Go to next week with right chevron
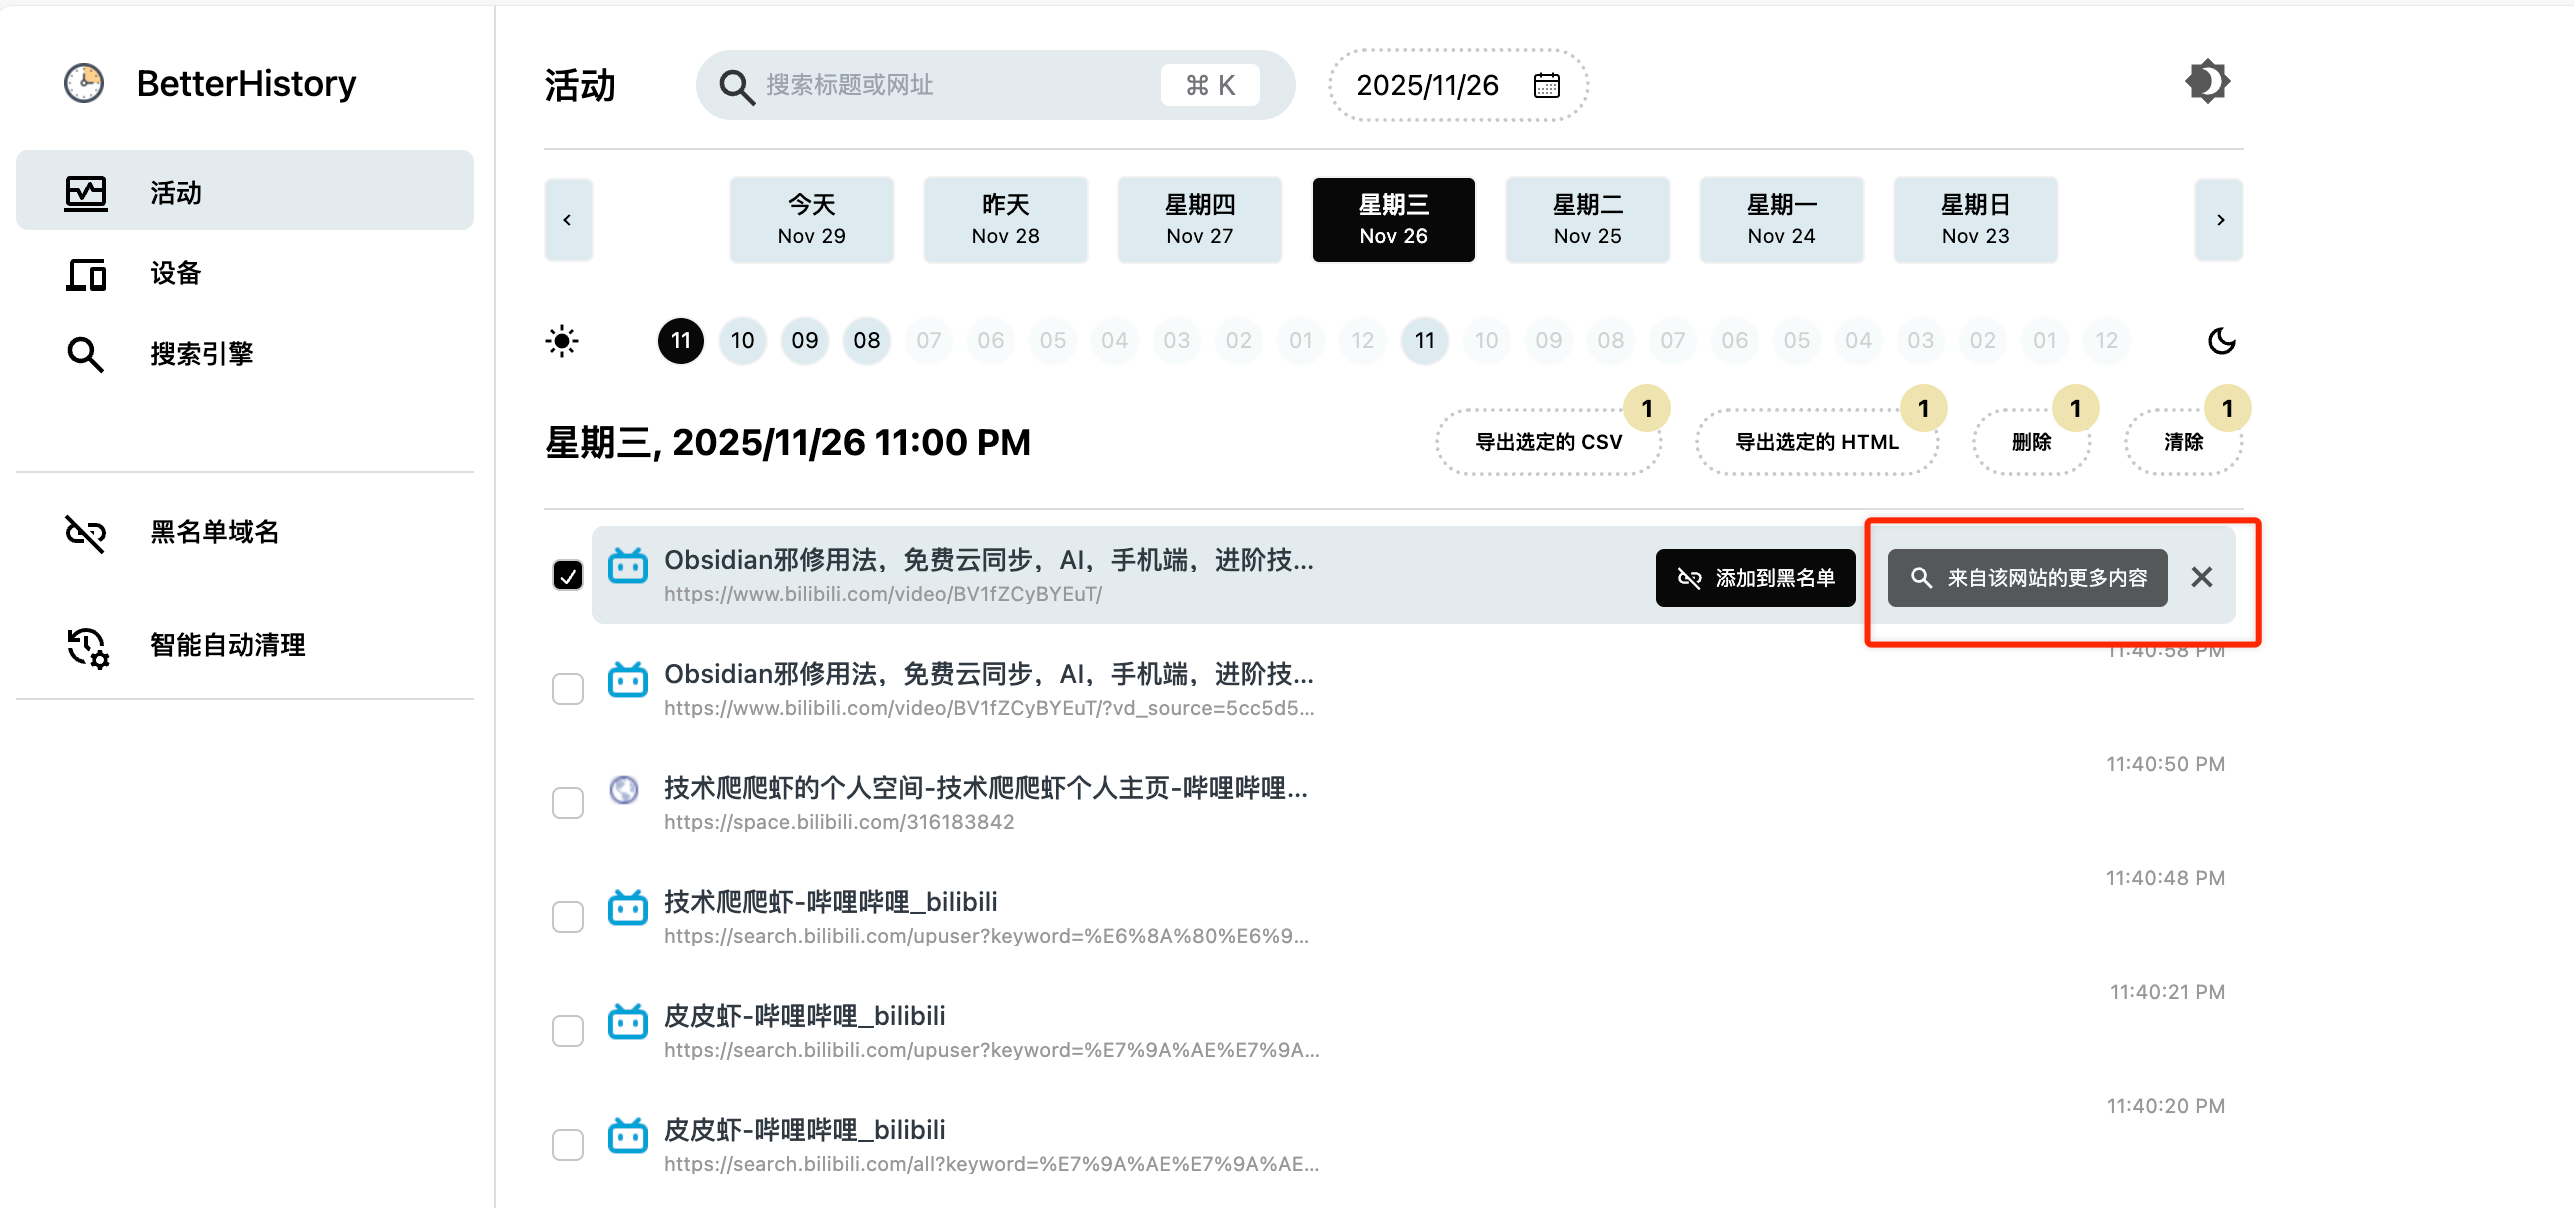The width and height of the screenshot is (2574, 1208). coord(2219,220)
